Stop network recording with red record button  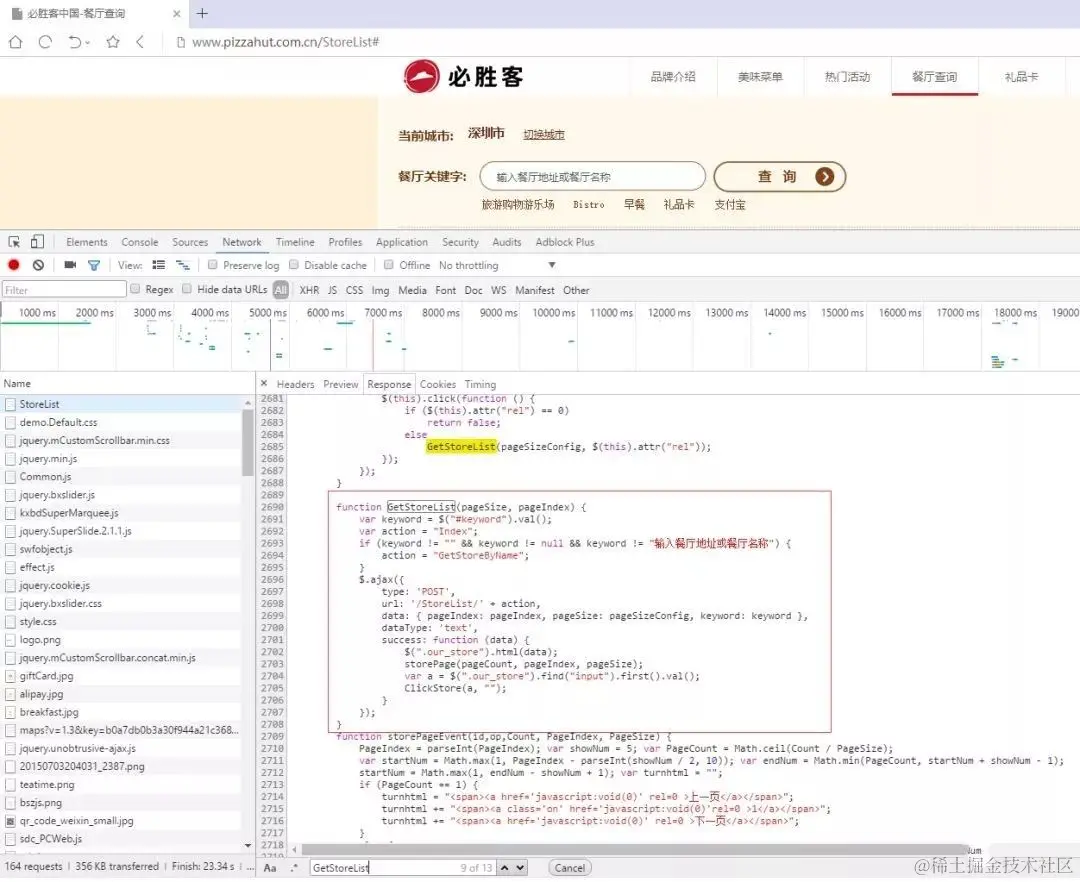pyautogui.click(x=14, y=265)
